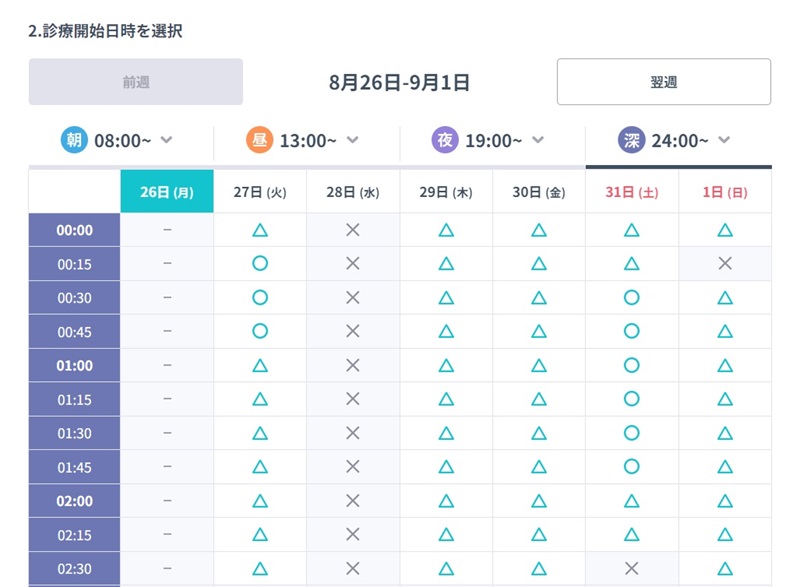Pick the triangle slot at 02:00 on 31日

(x=632, y=501)
